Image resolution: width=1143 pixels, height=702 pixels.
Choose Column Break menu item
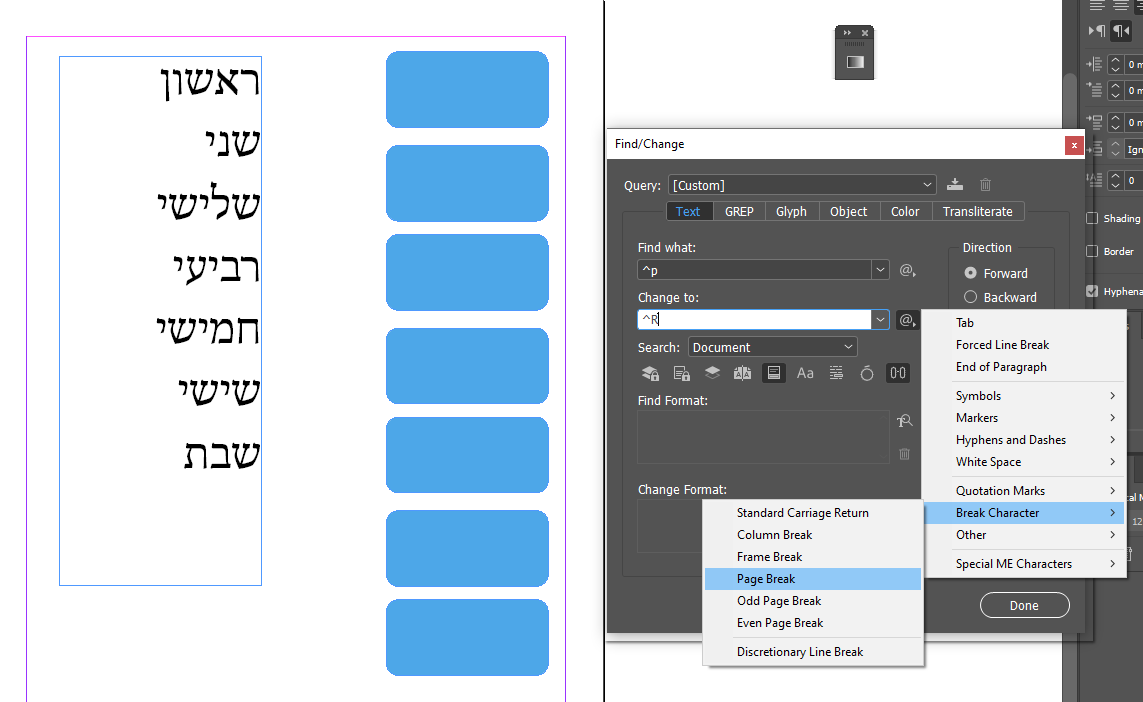point(813,534)
